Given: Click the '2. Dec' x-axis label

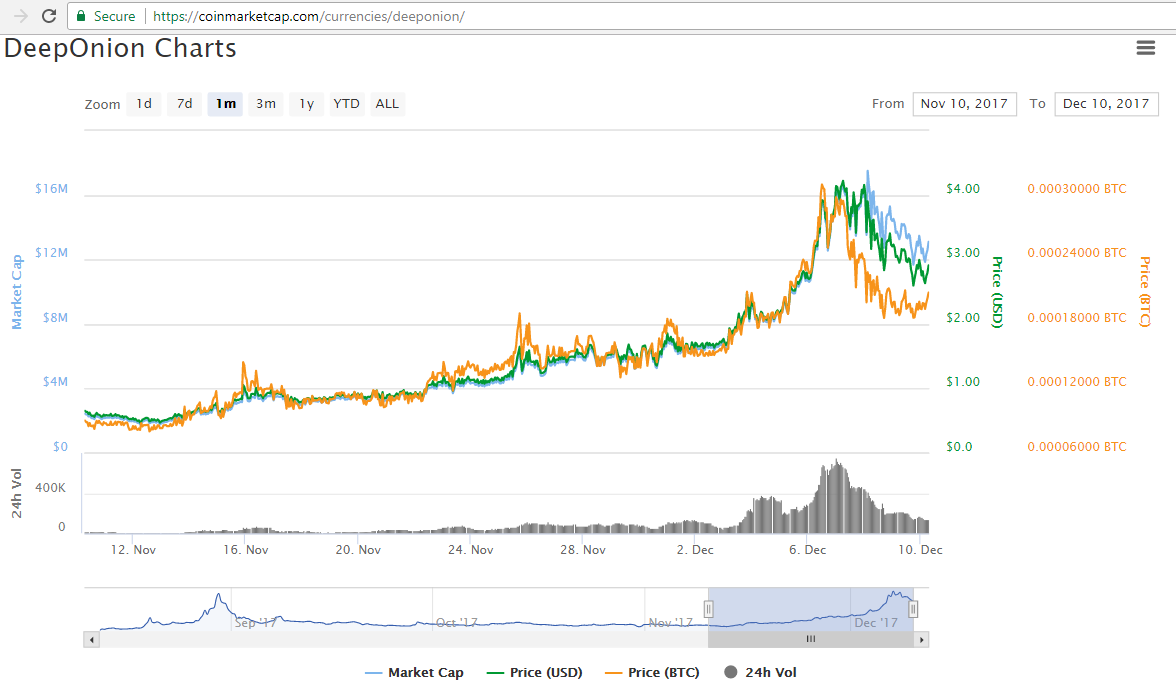Looking at the screenshot, I should tap(694, 550).
